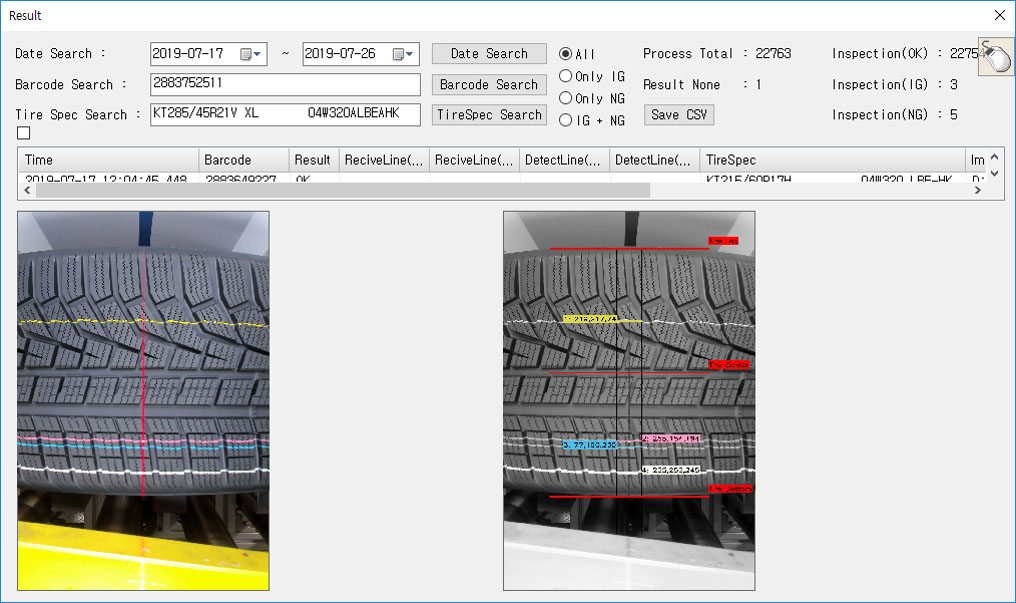1016x603 pixels.
Task: Export results with Save CSV
Action: coord(678,115)
